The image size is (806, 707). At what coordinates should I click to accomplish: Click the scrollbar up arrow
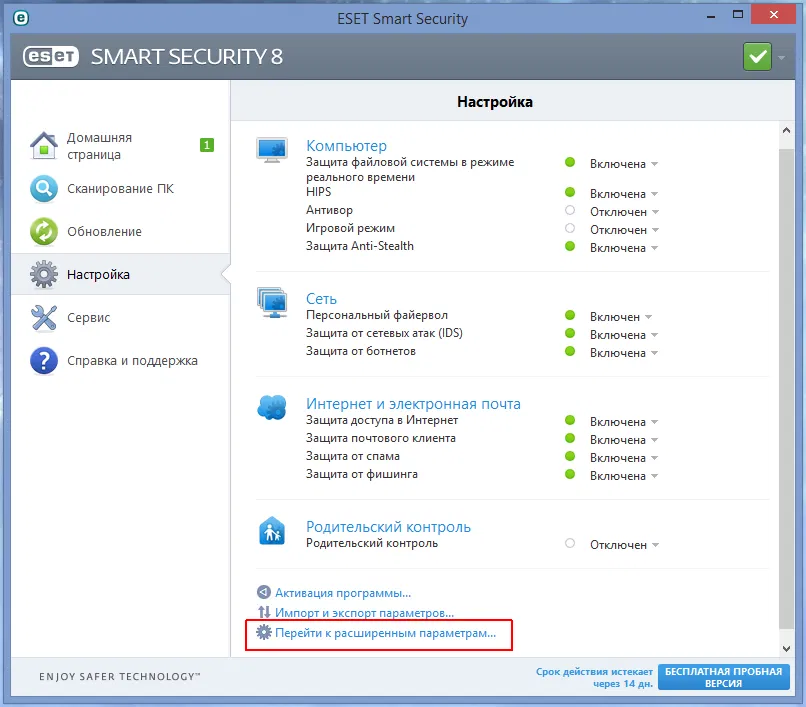click(786, 130)
